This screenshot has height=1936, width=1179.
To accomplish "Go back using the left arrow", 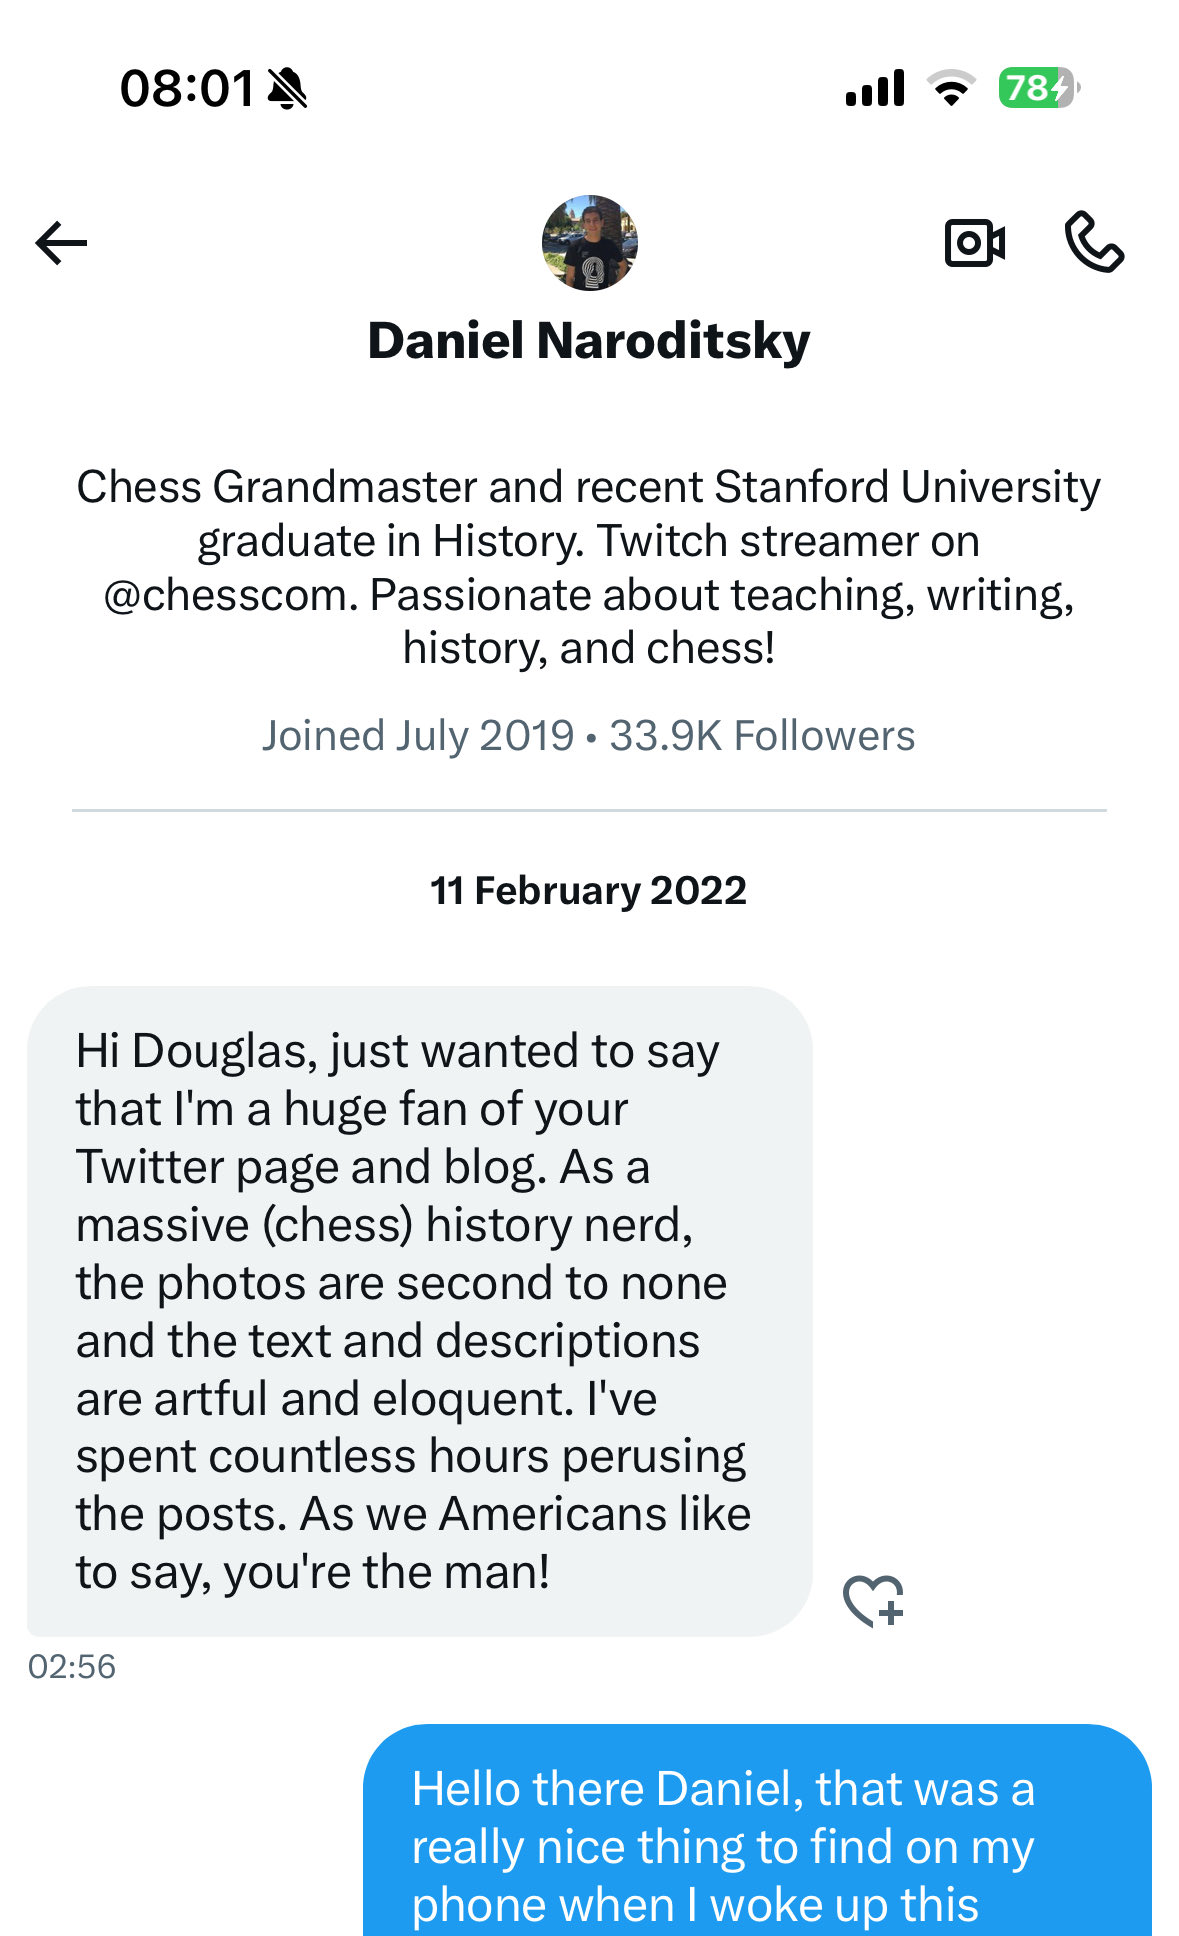I will [61, 243].
